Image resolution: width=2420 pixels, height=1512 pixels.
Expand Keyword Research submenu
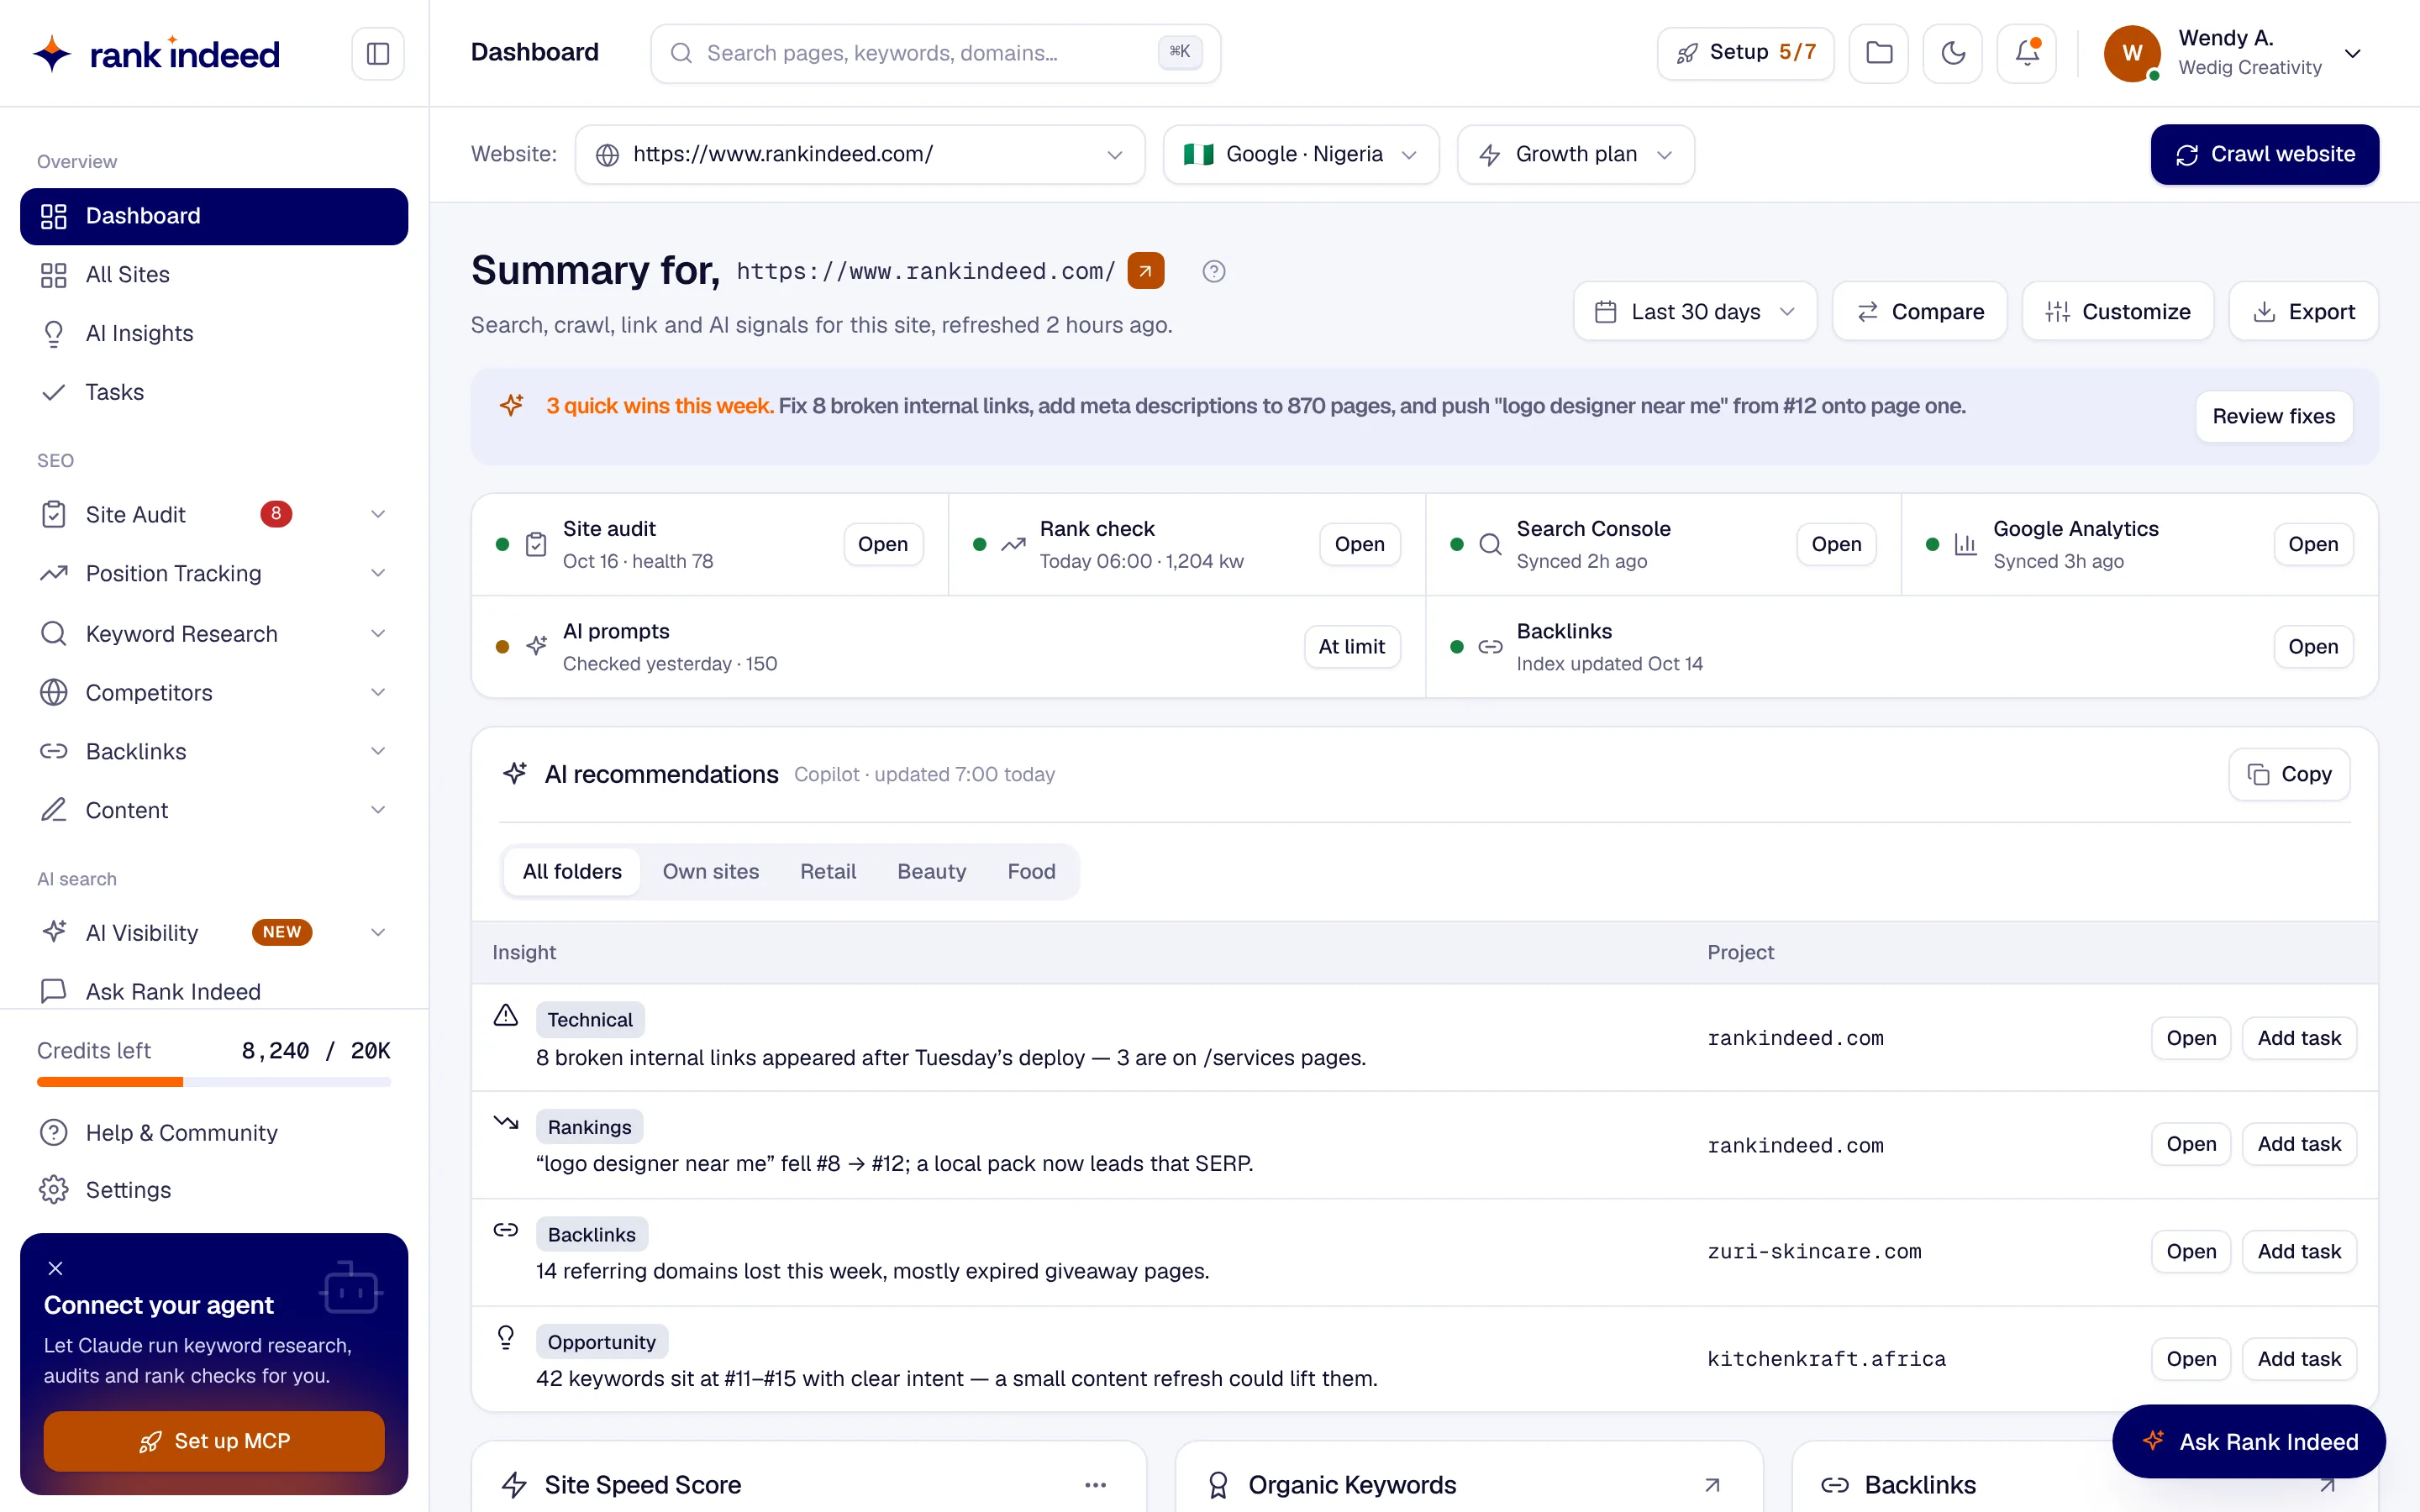[x=378, y=633]
